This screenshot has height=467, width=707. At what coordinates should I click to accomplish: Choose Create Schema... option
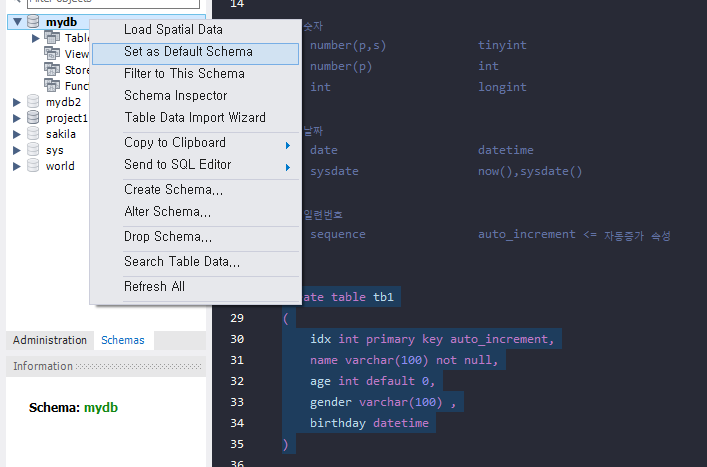[x=195, y=190]
